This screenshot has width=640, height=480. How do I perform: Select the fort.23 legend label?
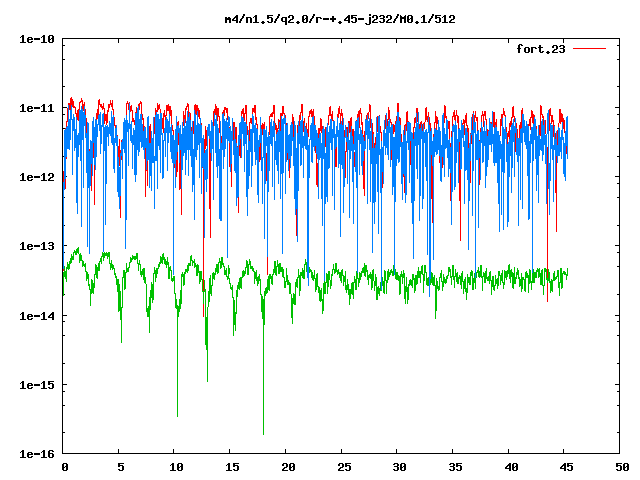pyautogui.click(x=541, y=49)
